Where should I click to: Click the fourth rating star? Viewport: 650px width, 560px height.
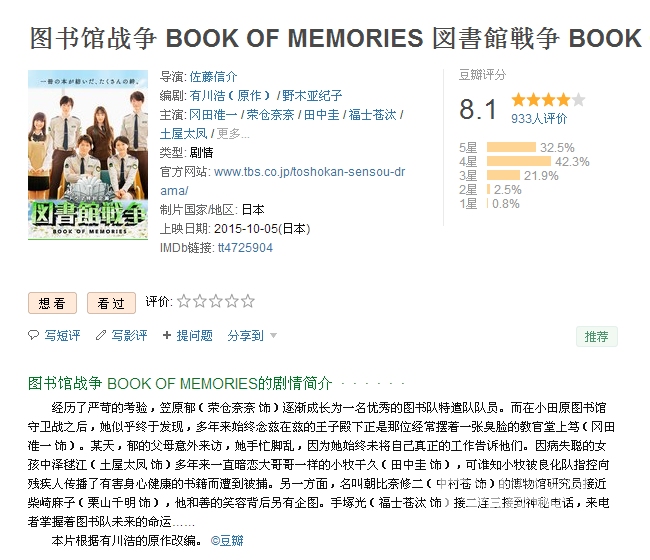click(x=232, y=301)
